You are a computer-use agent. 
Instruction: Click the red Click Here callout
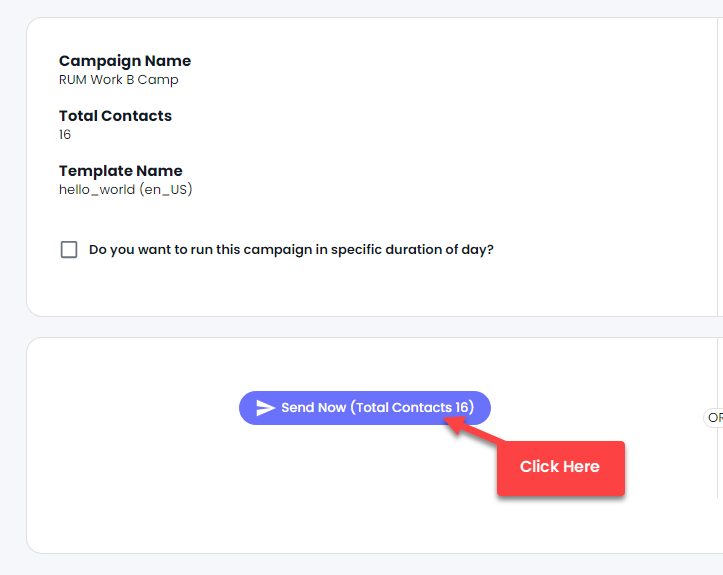click(x=561, y=468)
